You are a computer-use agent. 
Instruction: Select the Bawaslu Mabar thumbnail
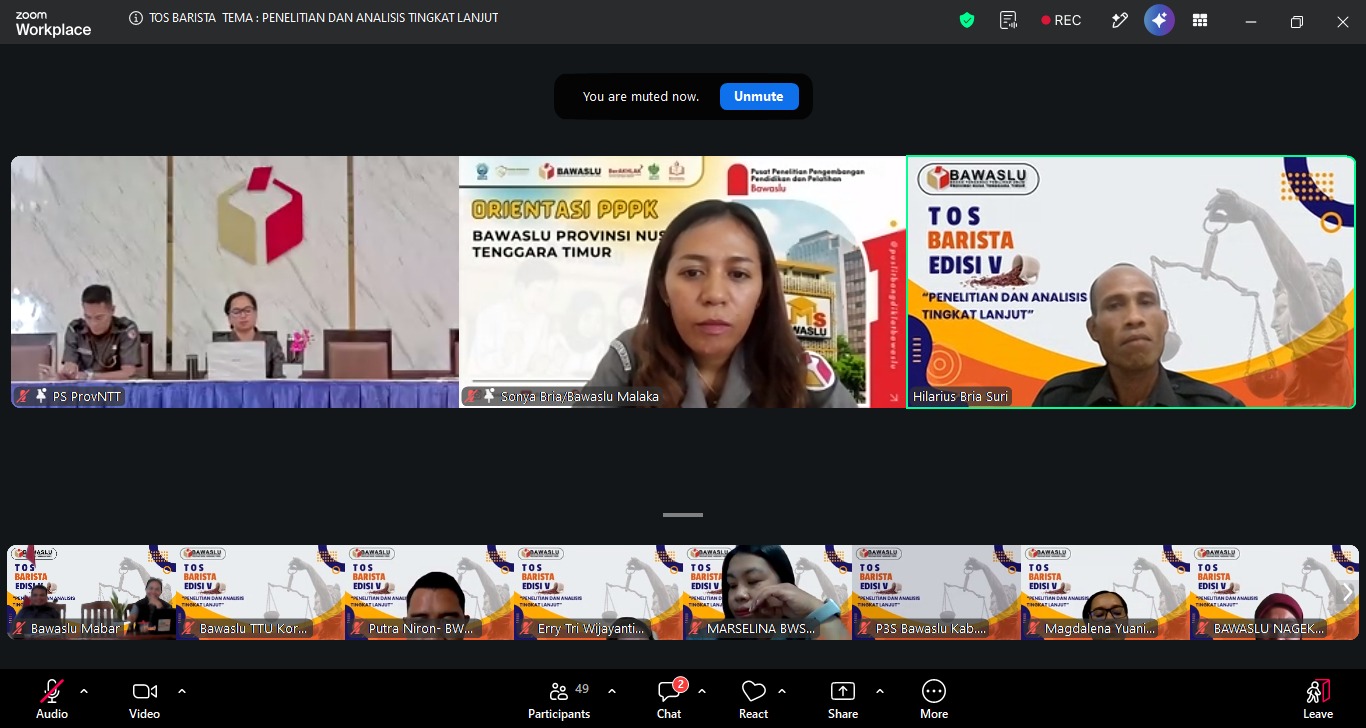coord(92,592)
